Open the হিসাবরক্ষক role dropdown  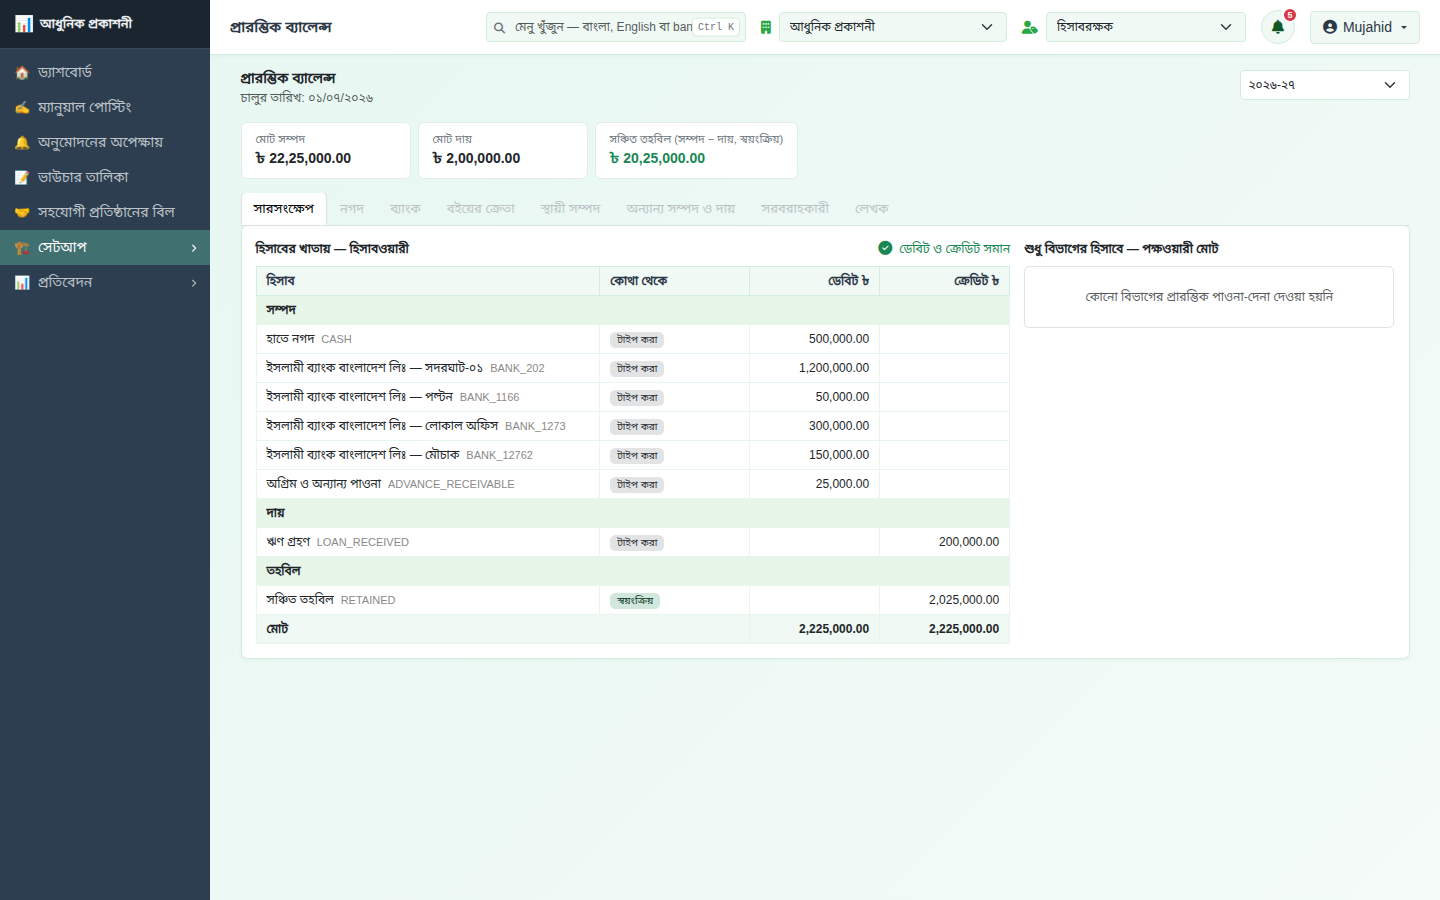click(x=1146, y=27)
